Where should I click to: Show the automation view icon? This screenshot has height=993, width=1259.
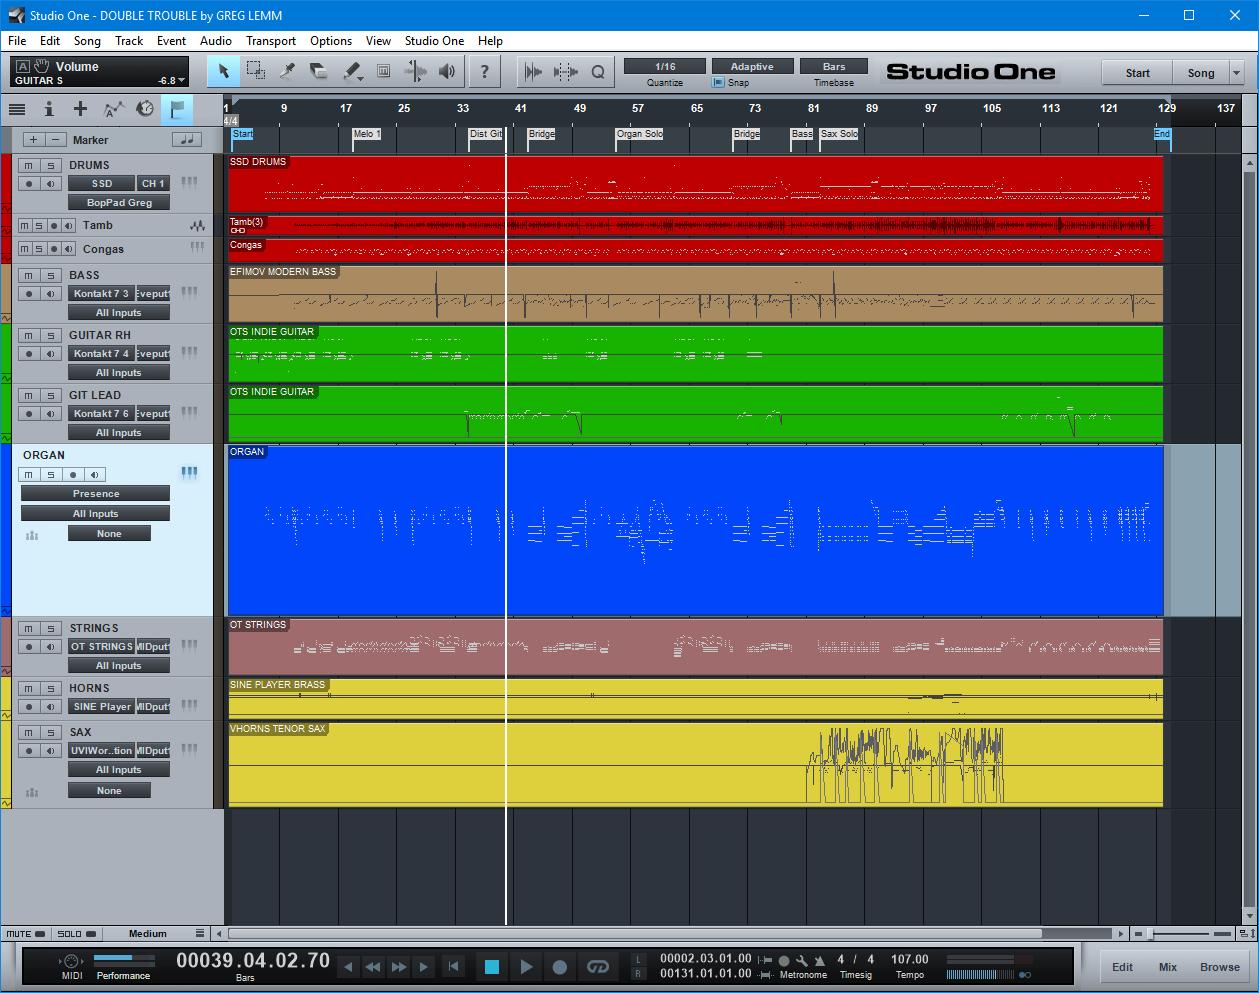113,109
